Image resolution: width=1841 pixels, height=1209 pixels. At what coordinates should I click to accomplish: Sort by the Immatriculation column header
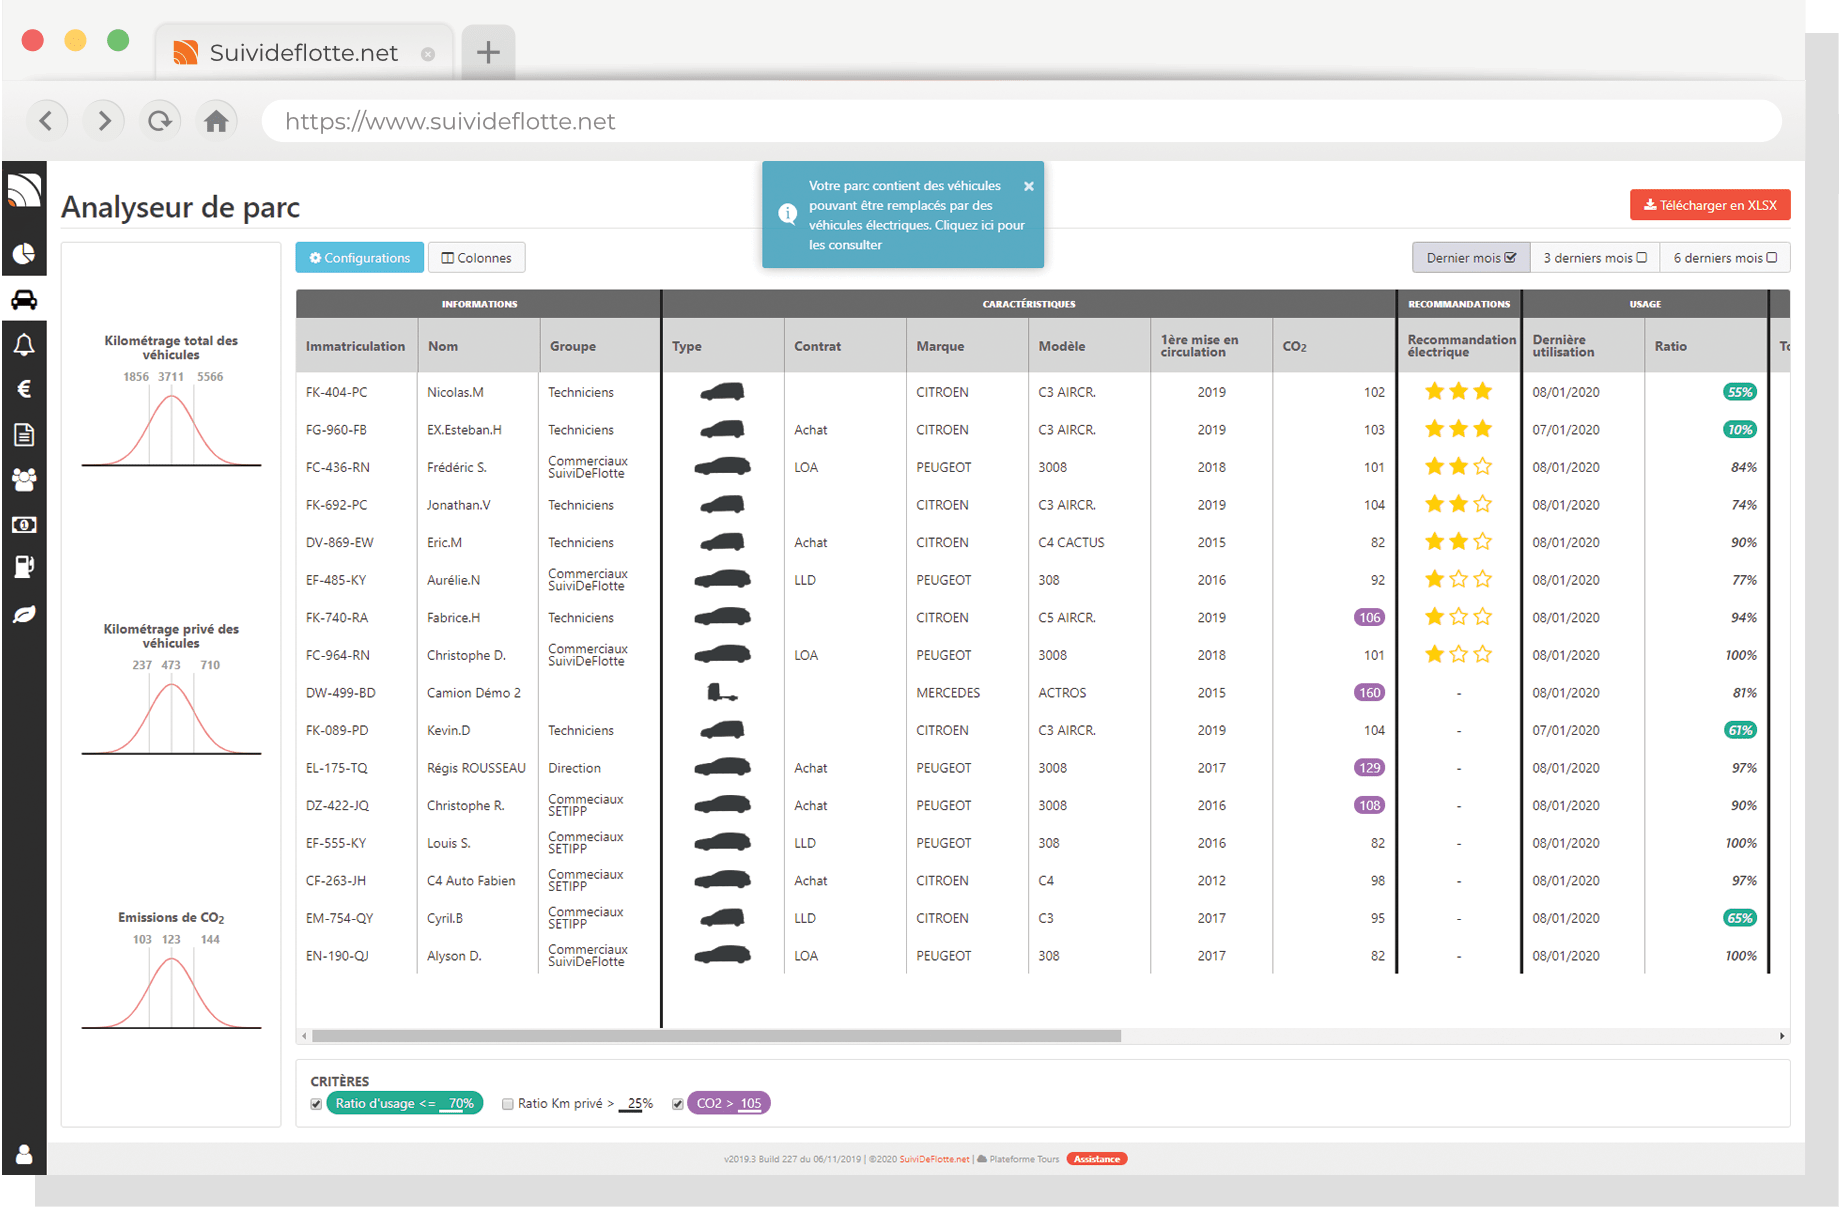(355, 346)
